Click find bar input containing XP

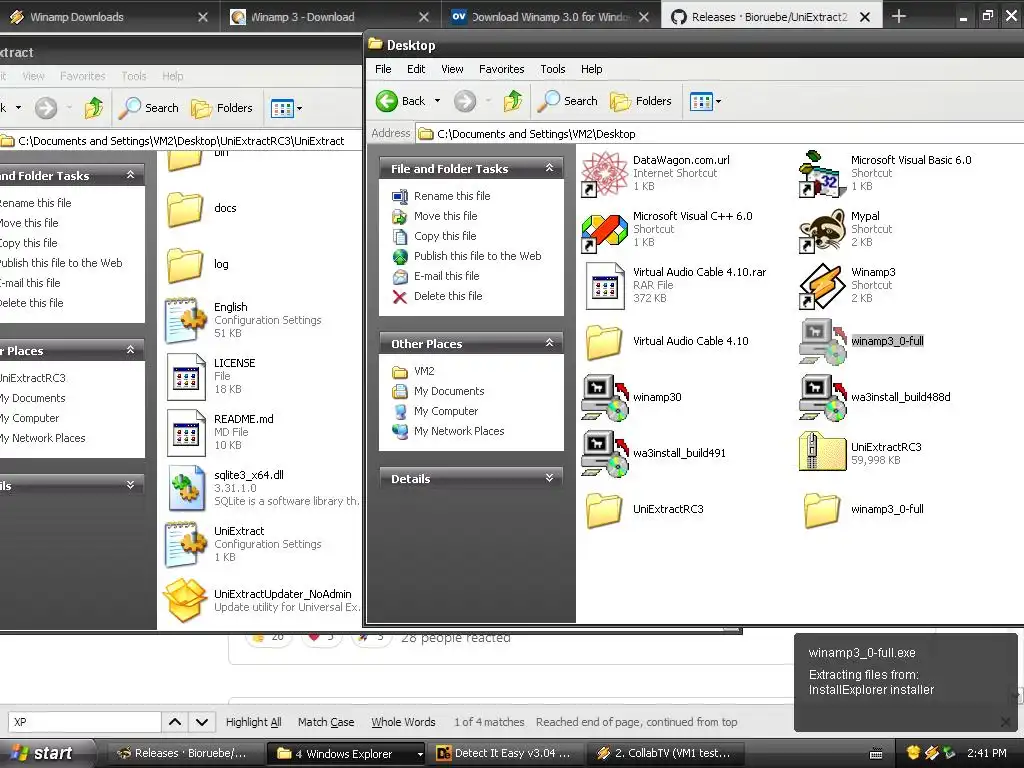85,722
